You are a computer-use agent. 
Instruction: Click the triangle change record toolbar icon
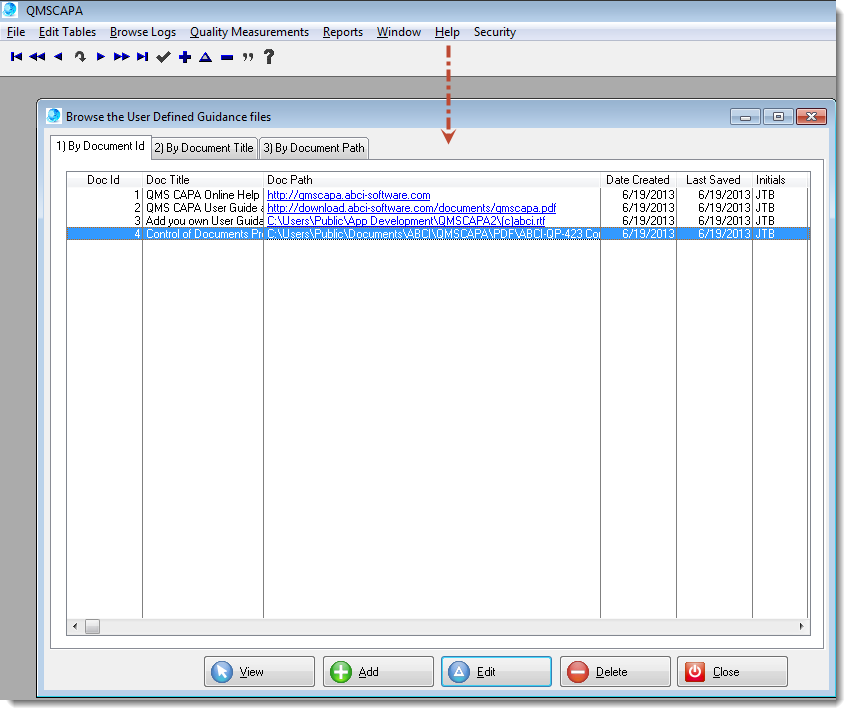pyautogui.click(x=206, y=57)
